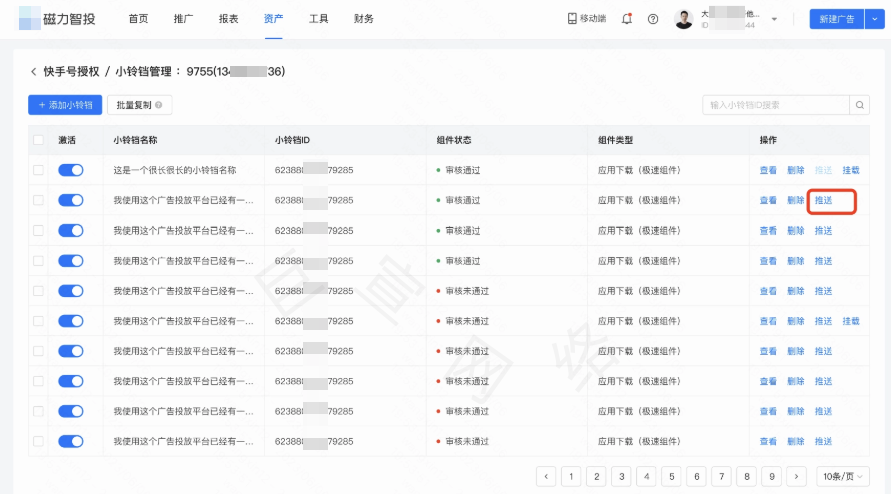Open the 工具 menu
The image size is (891, 494).
[318, 19]
